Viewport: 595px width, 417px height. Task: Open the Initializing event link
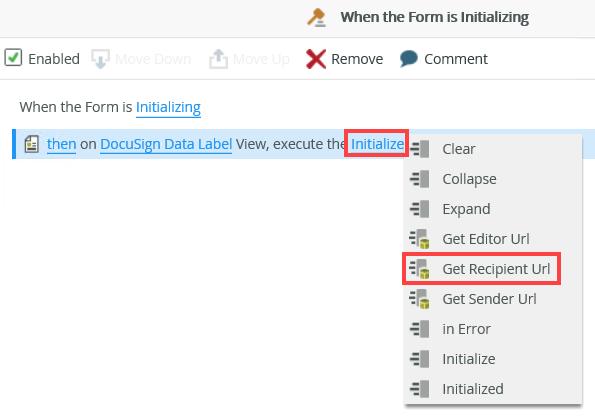pos(168,107)
